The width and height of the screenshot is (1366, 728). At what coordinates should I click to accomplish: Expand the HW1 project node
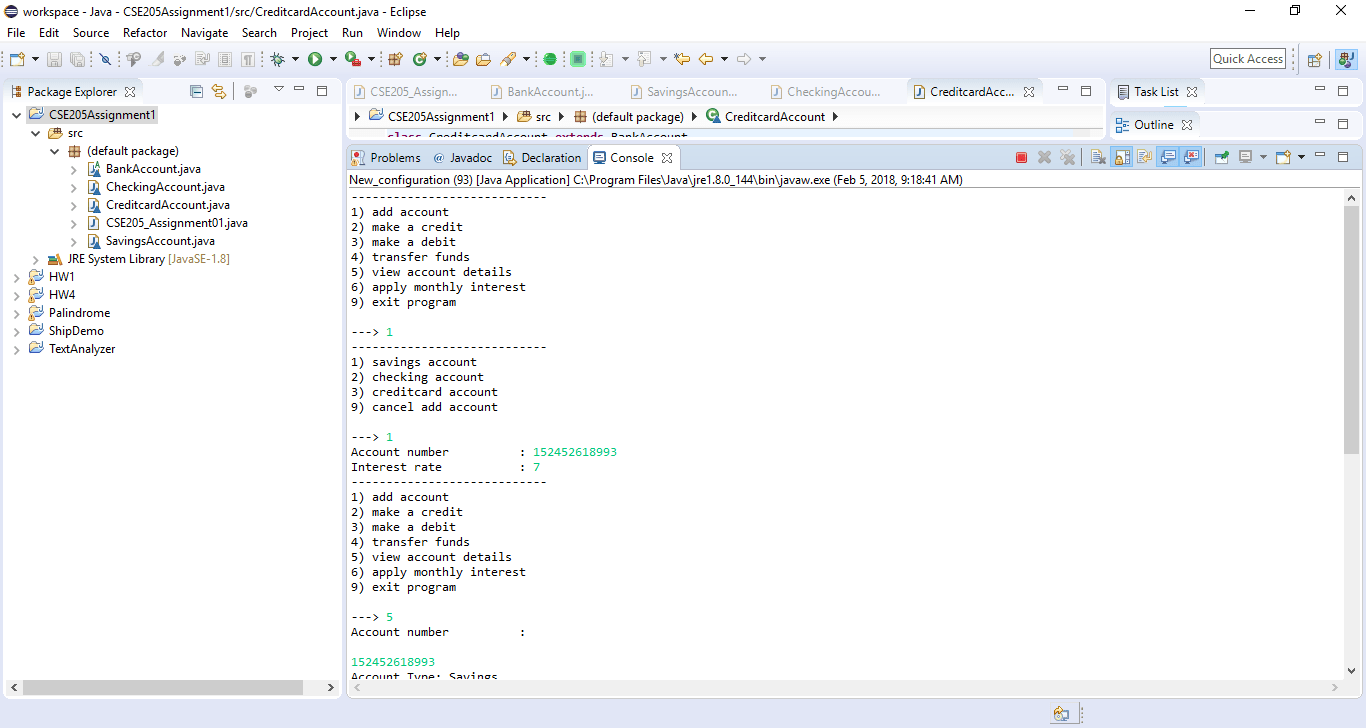[17, 277]
